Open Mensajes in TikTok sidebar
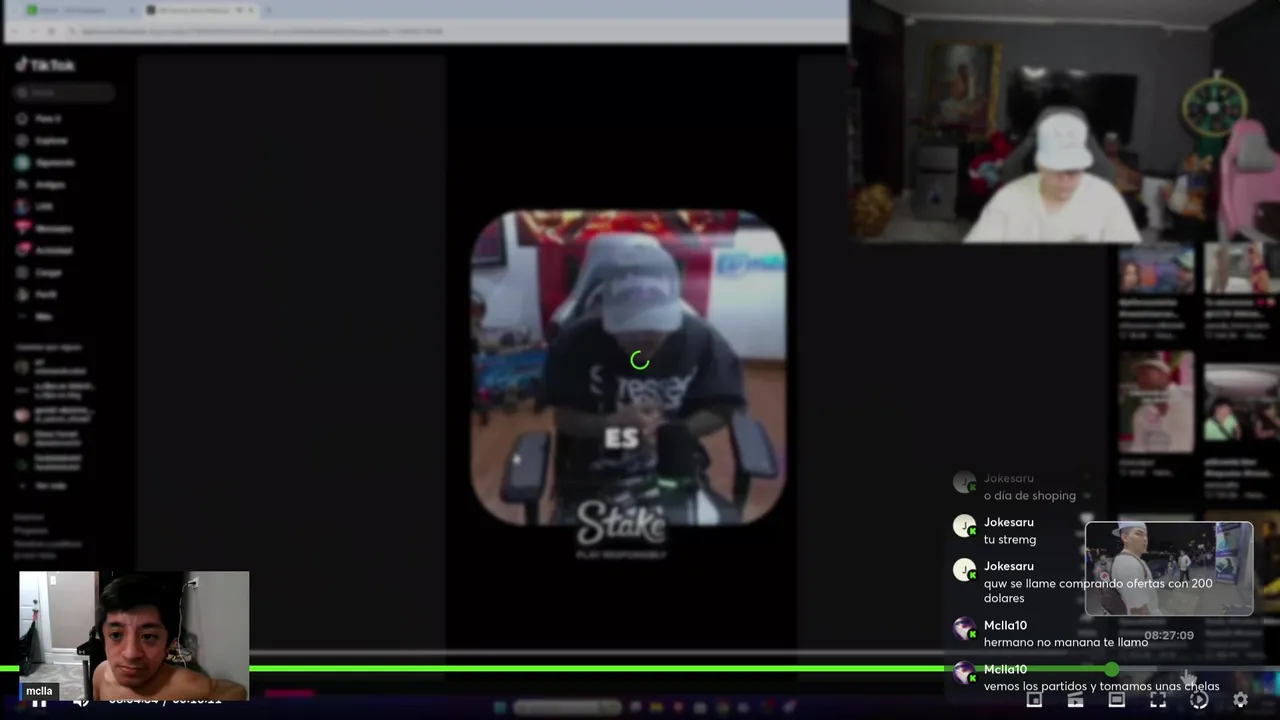 click(45, 228)
